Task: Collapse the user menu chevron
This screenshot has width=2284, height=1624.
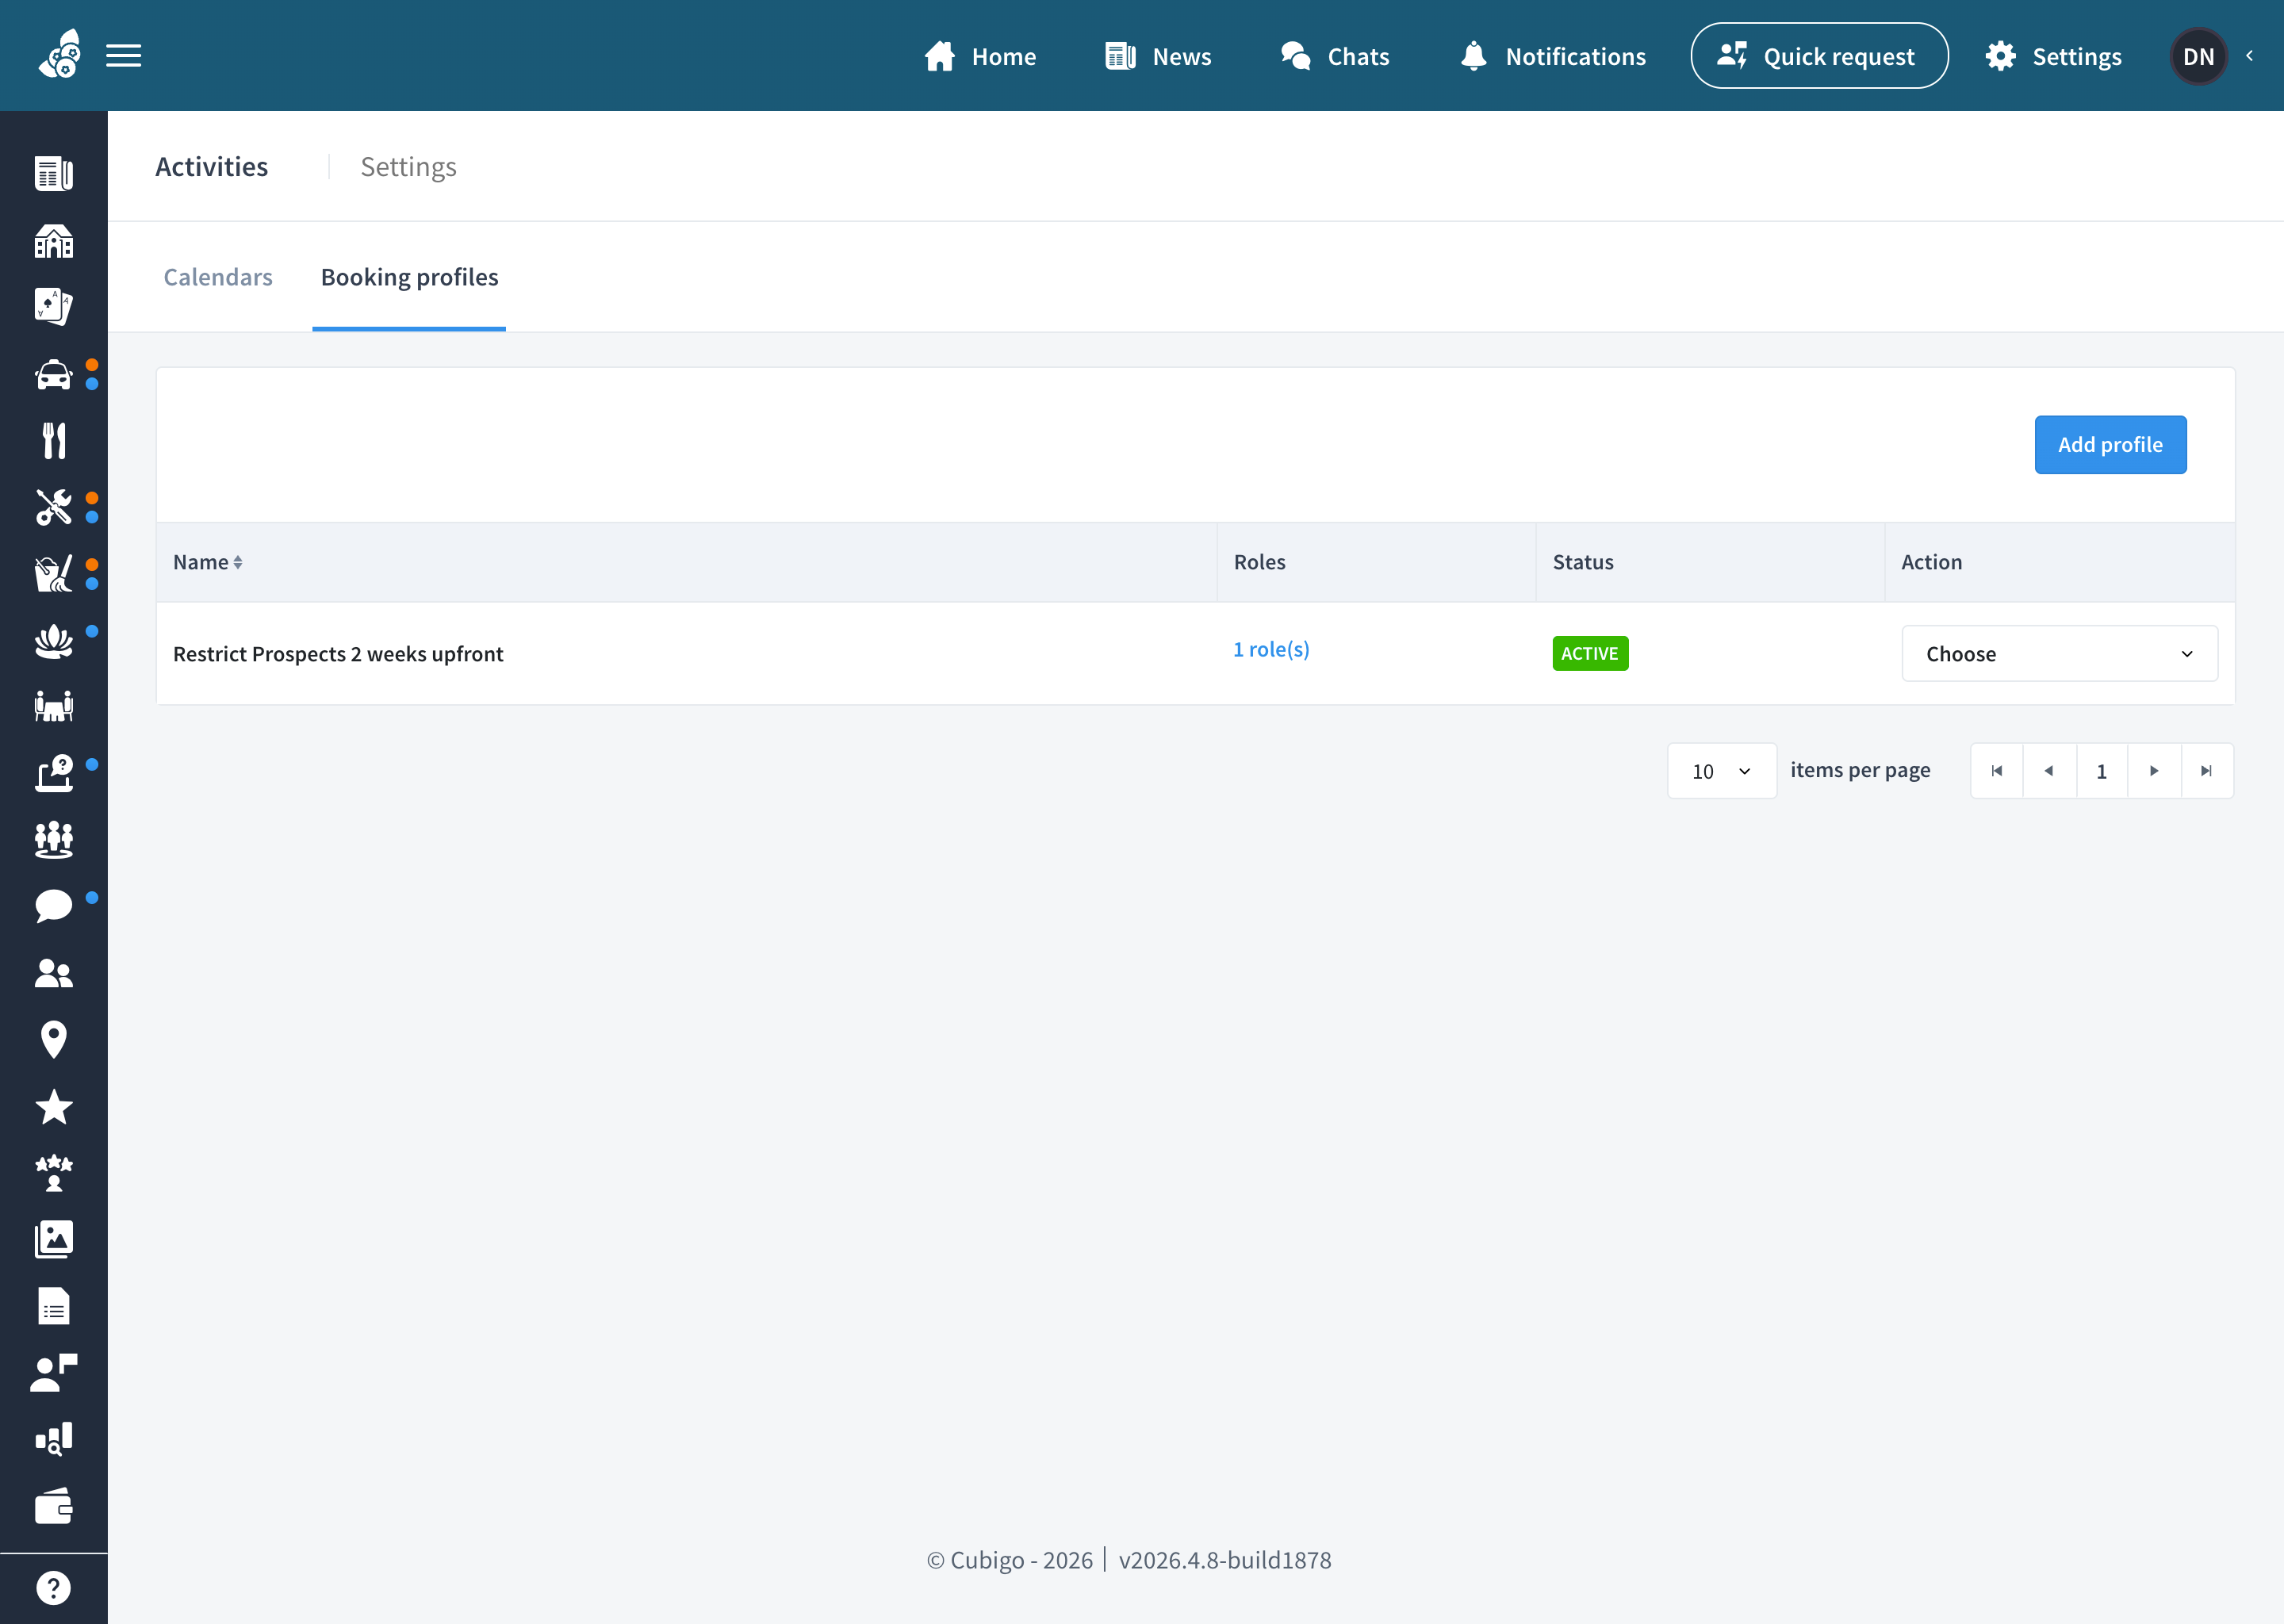Action: (2250, 56)
